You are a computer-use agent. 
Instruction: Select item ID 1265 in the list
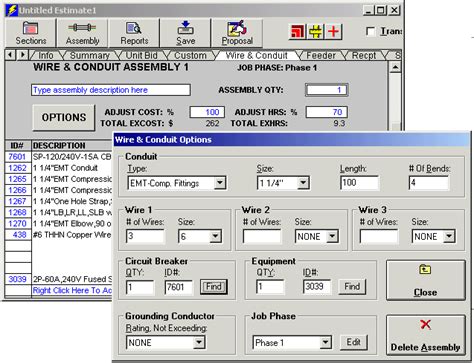tap(18, 179)
